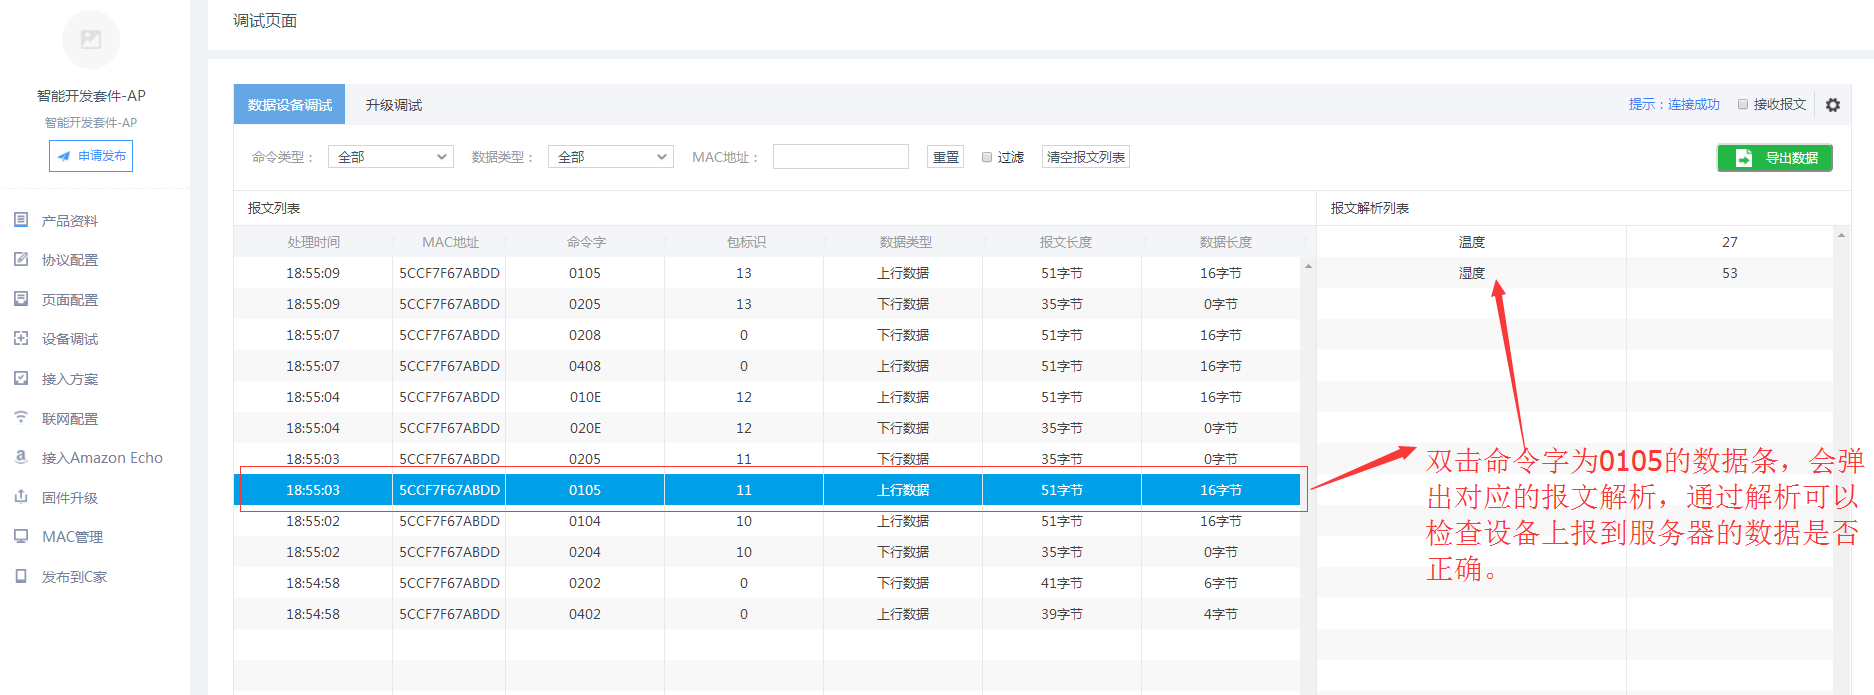Go to 联网配置 in the sidebar
Image resolution: width=1874 pixels, height=695 pixels.
click(x=70, y=419)
